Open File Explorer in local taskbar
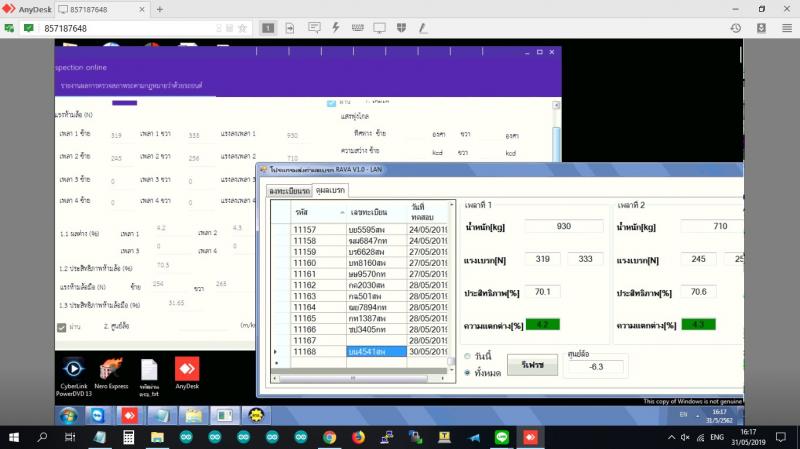 pos(157,437)
